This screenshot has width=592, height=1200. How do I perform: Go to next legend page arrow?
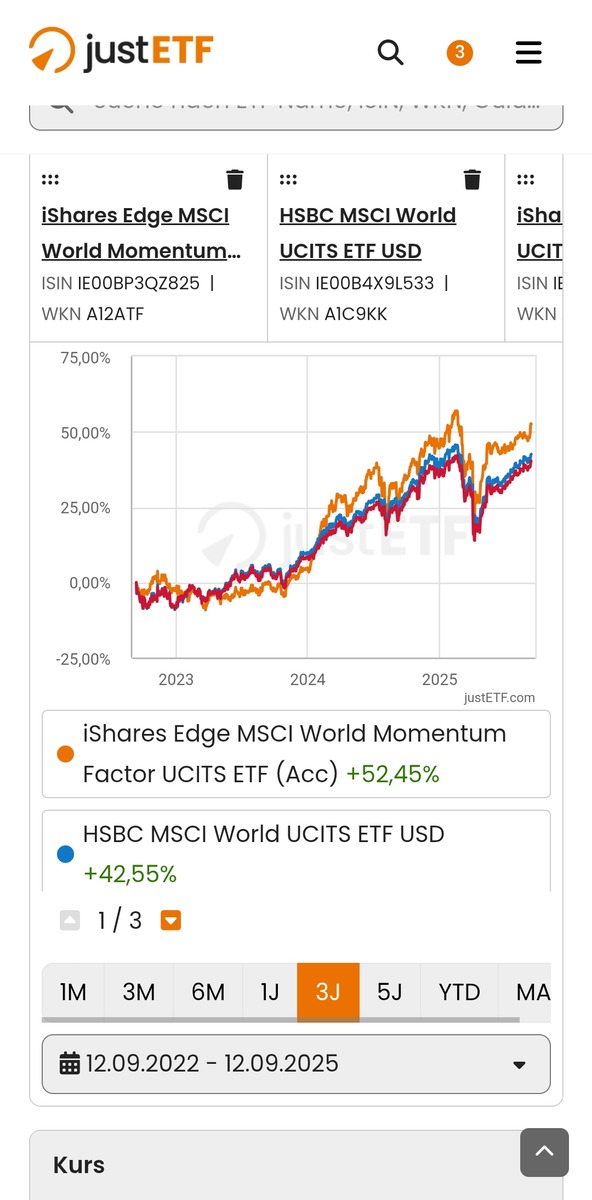pos(171,920)
